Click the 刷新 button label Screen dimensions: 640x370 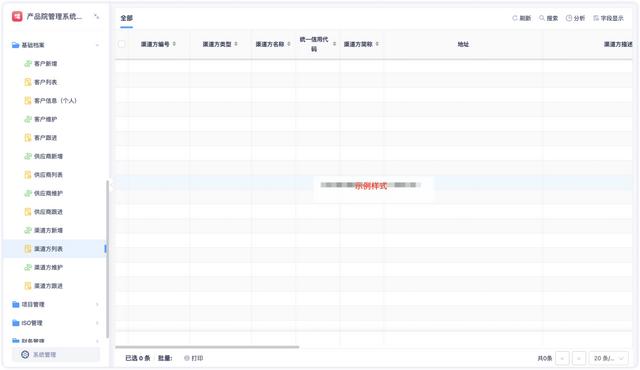pyautogui.click(x=525, y=18)
